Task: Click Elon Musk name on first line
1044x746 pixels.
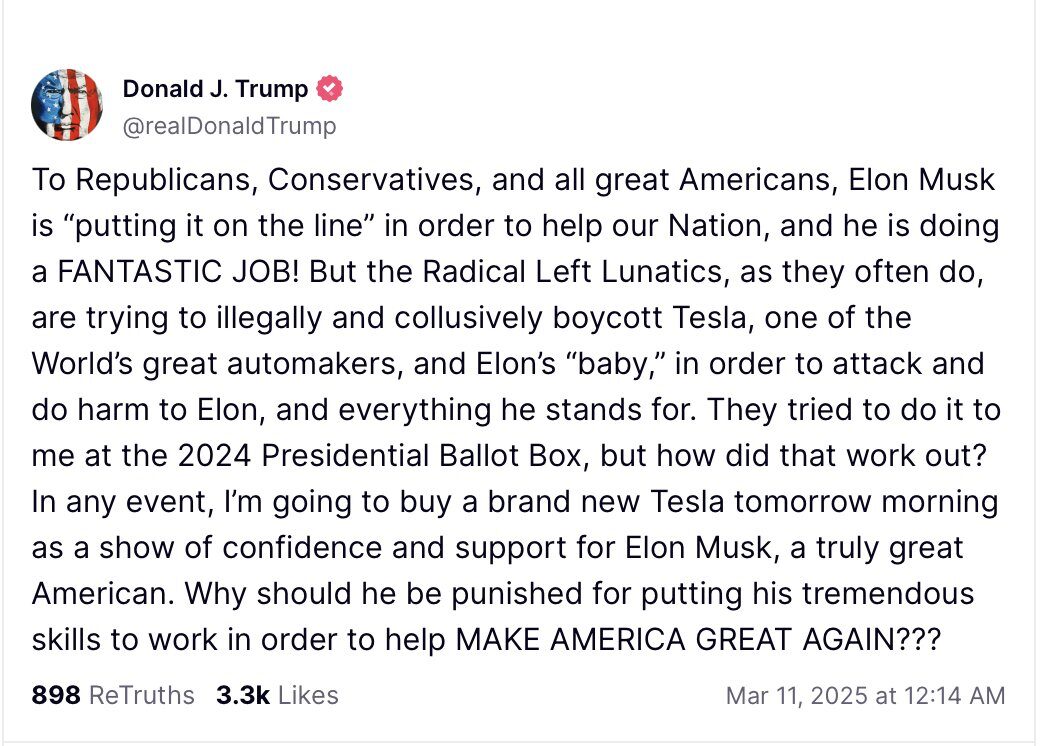Action: click(921, 180)
